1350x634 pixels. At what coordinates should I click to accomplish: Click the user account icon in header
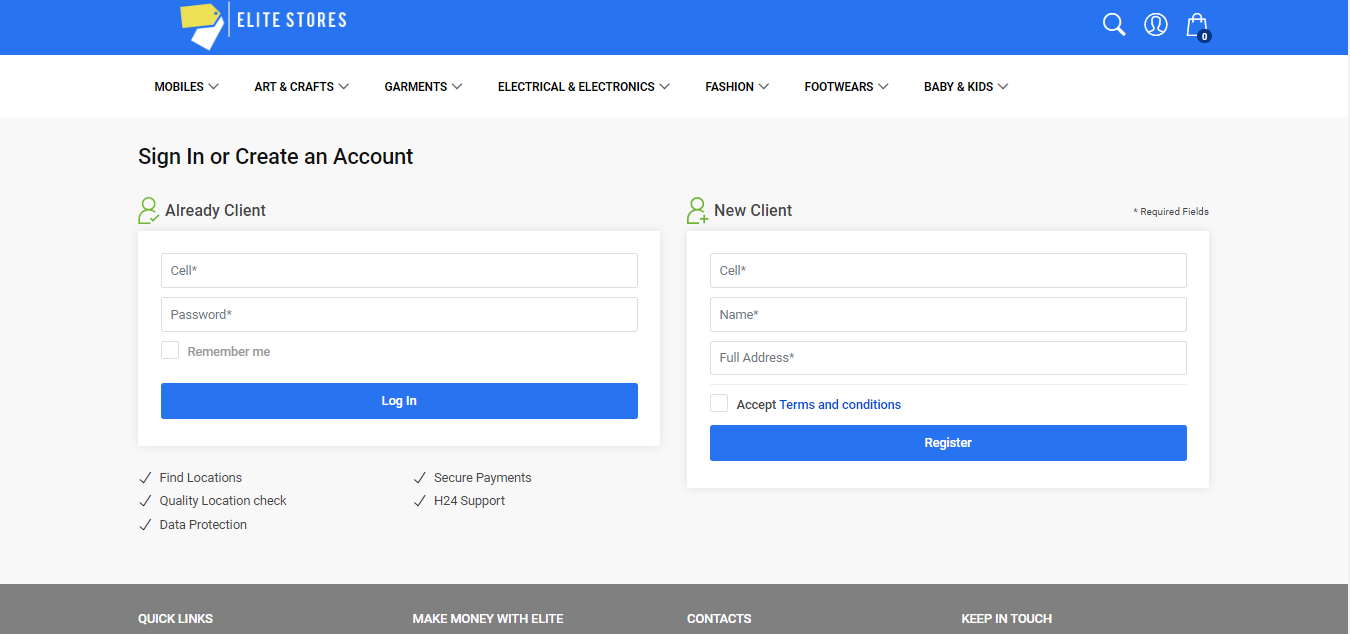(1156, 24)
